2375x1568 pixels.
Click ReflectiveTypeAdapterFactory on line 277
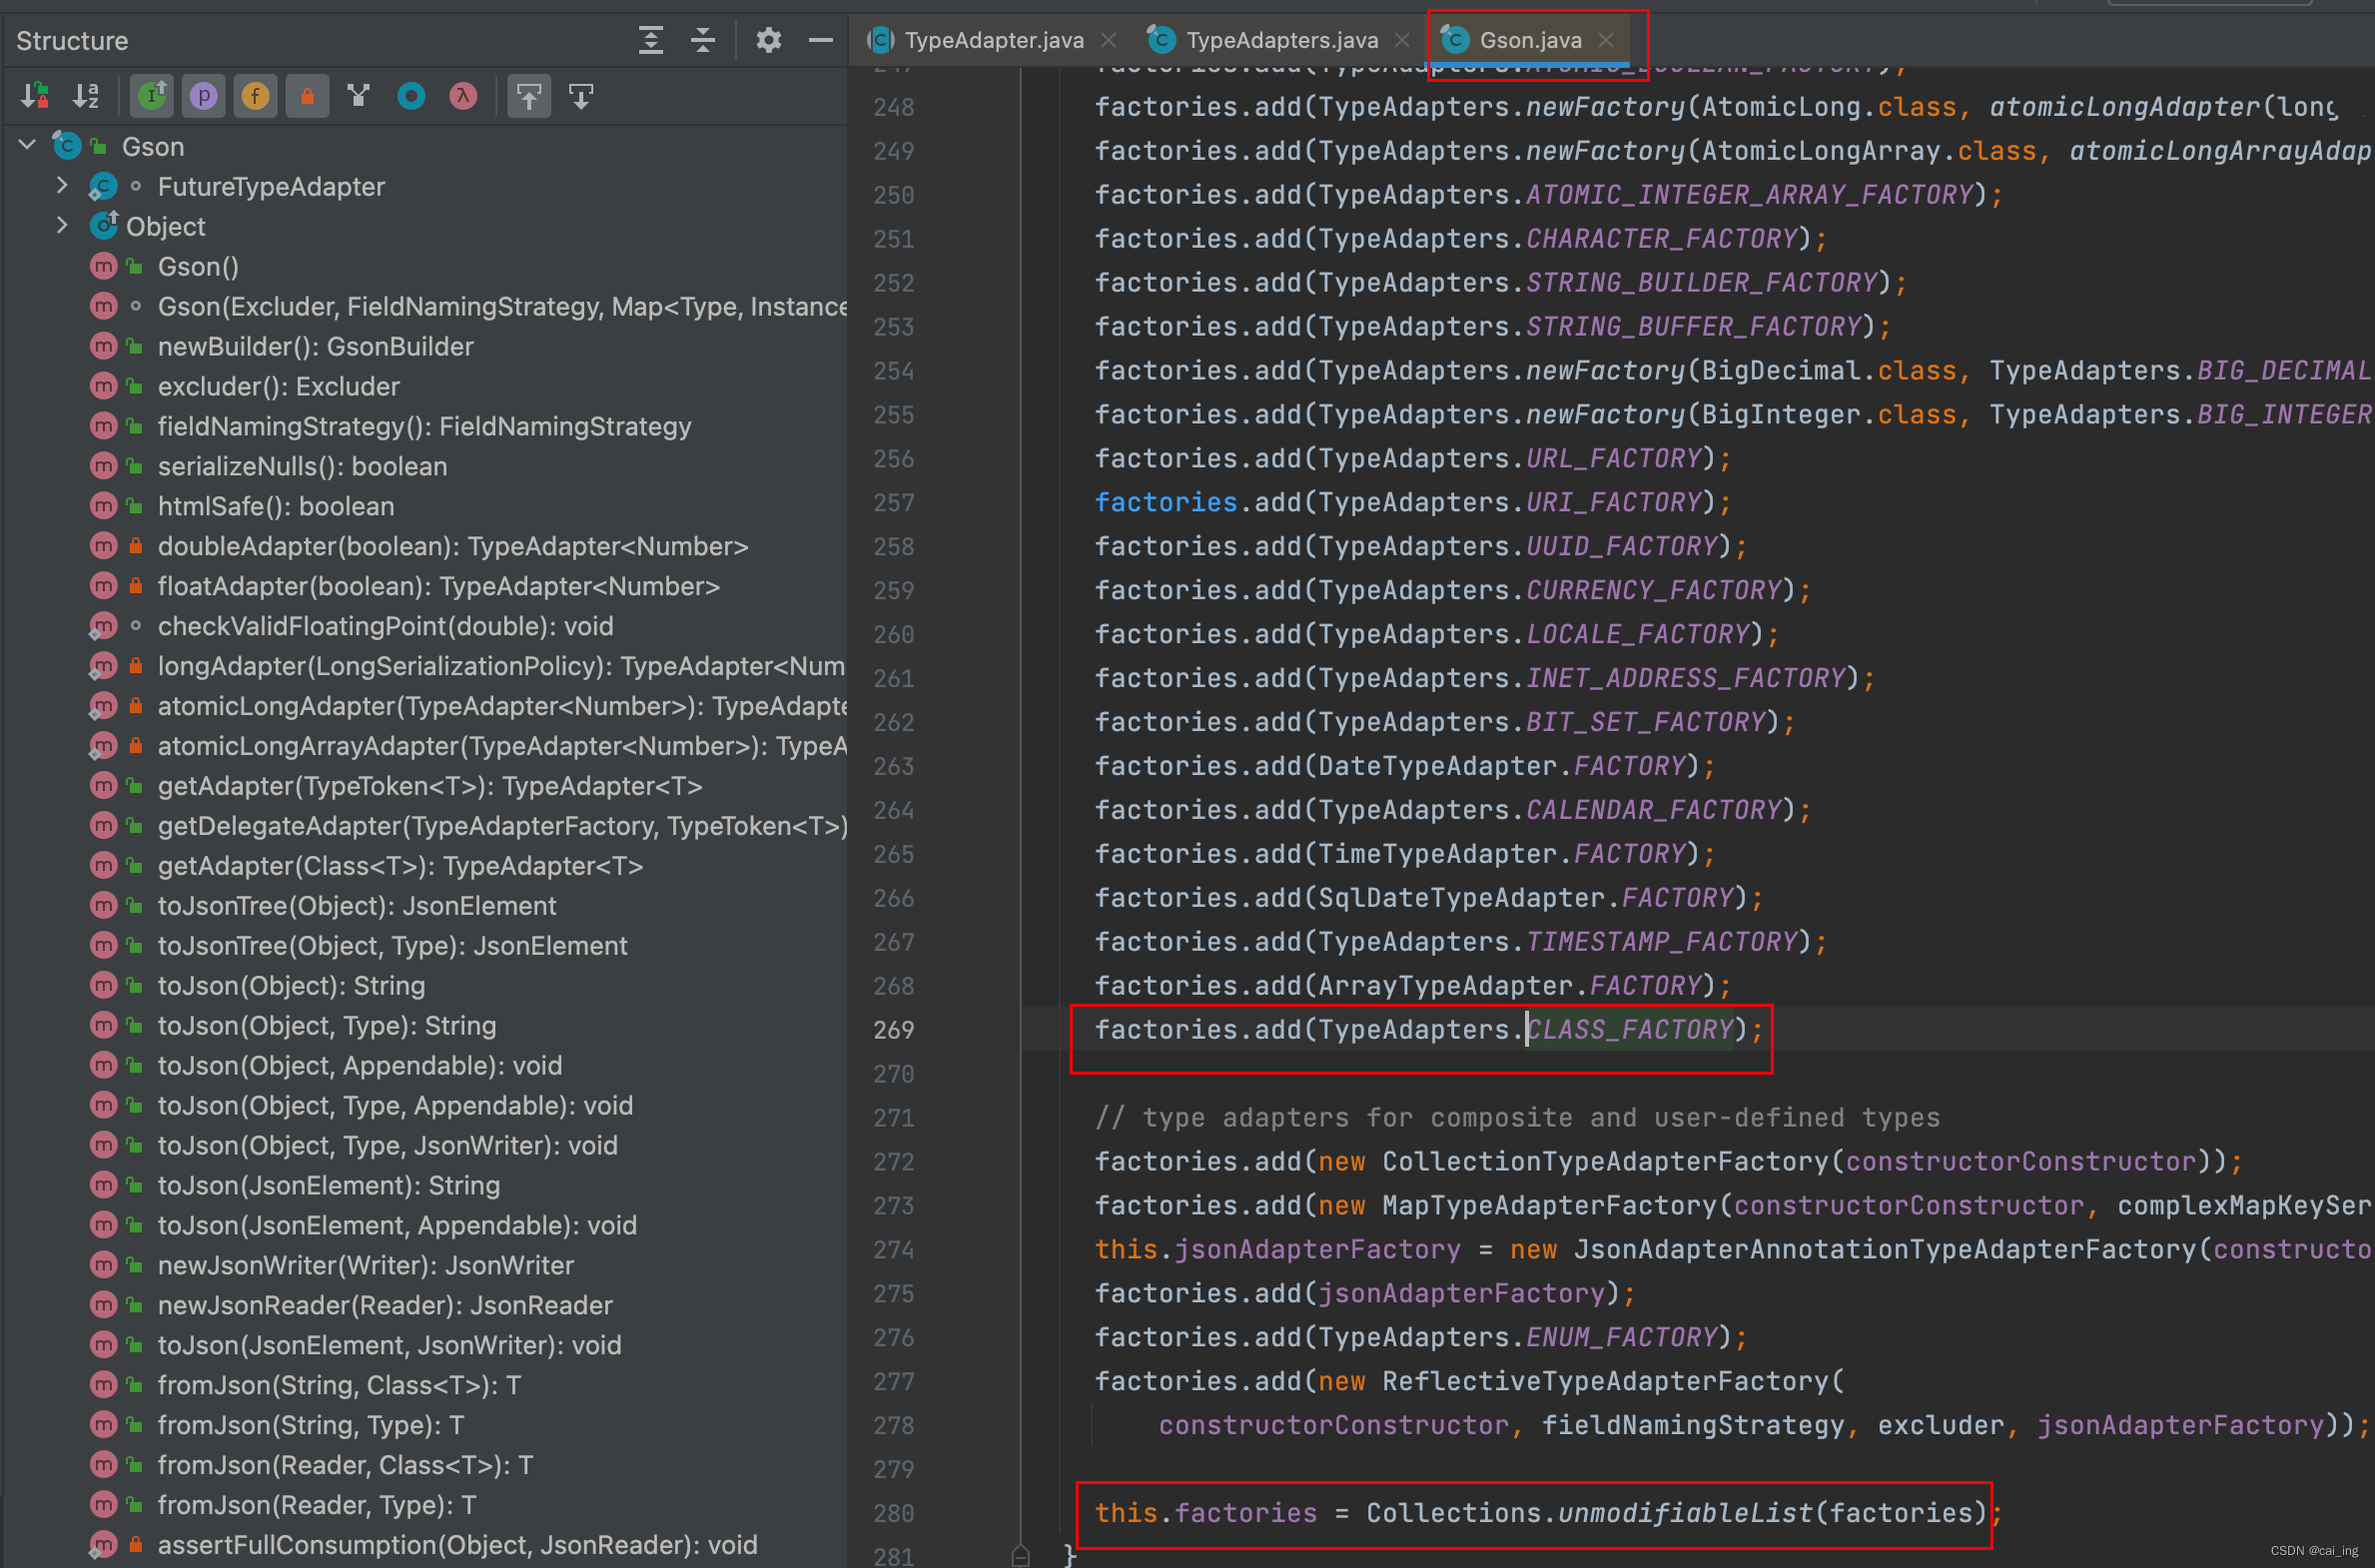tap(1605, 1381)
